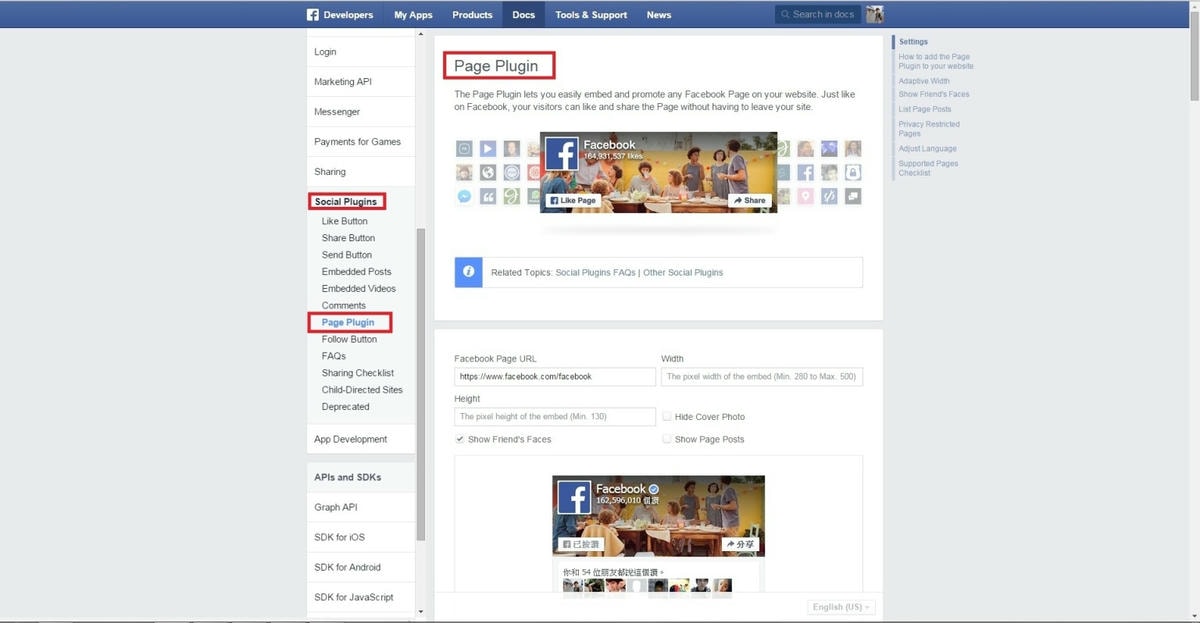Open the Like Button docs page
The image size is (1200, 623).
click(345, 221)
